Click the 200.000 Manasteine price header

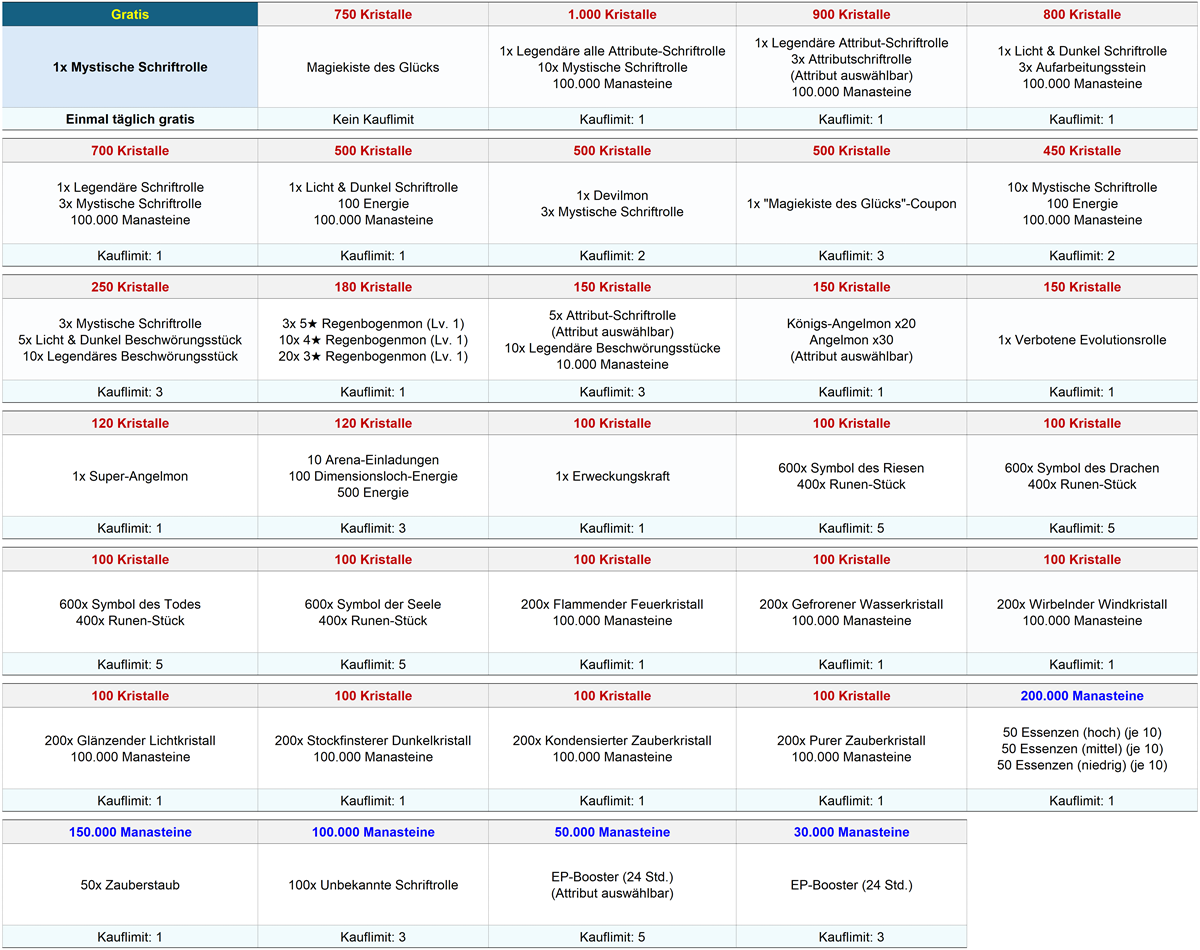click(x=1082, y=696)
